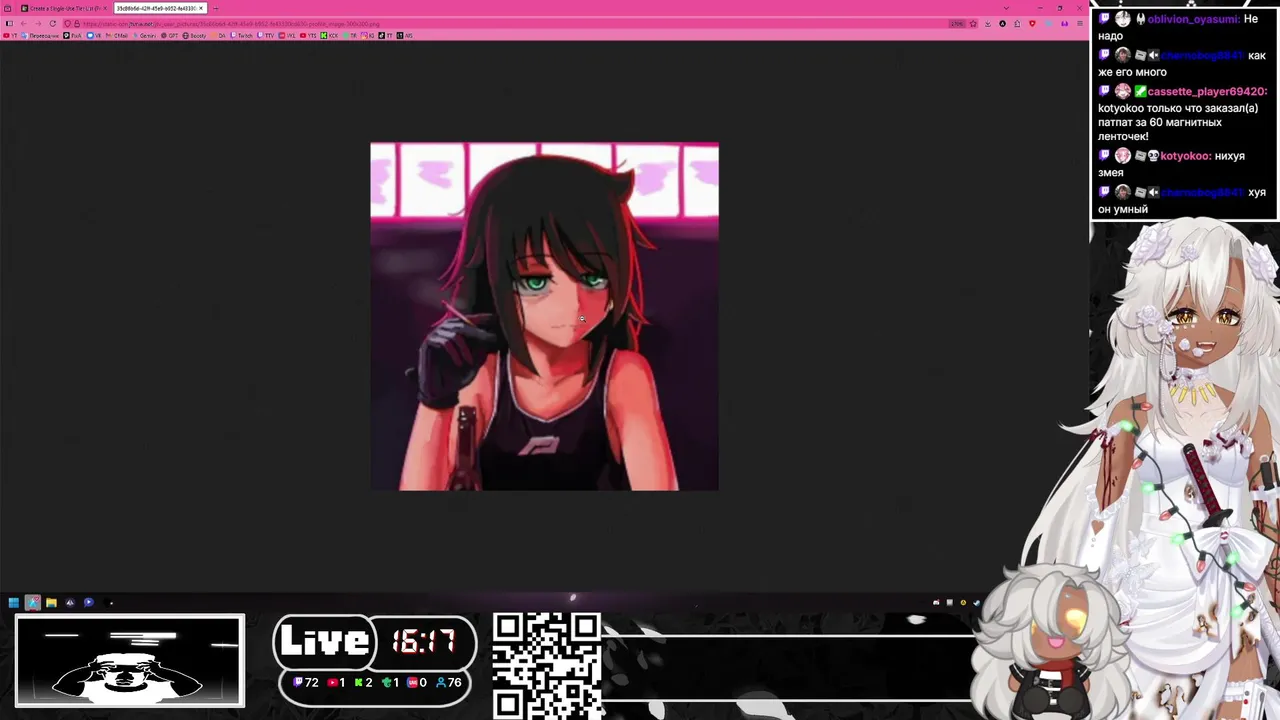Image resolution: width=1280 pixels, height=720 pixels.
Task: Open the KCK bookmark
Action: (330, 35)
